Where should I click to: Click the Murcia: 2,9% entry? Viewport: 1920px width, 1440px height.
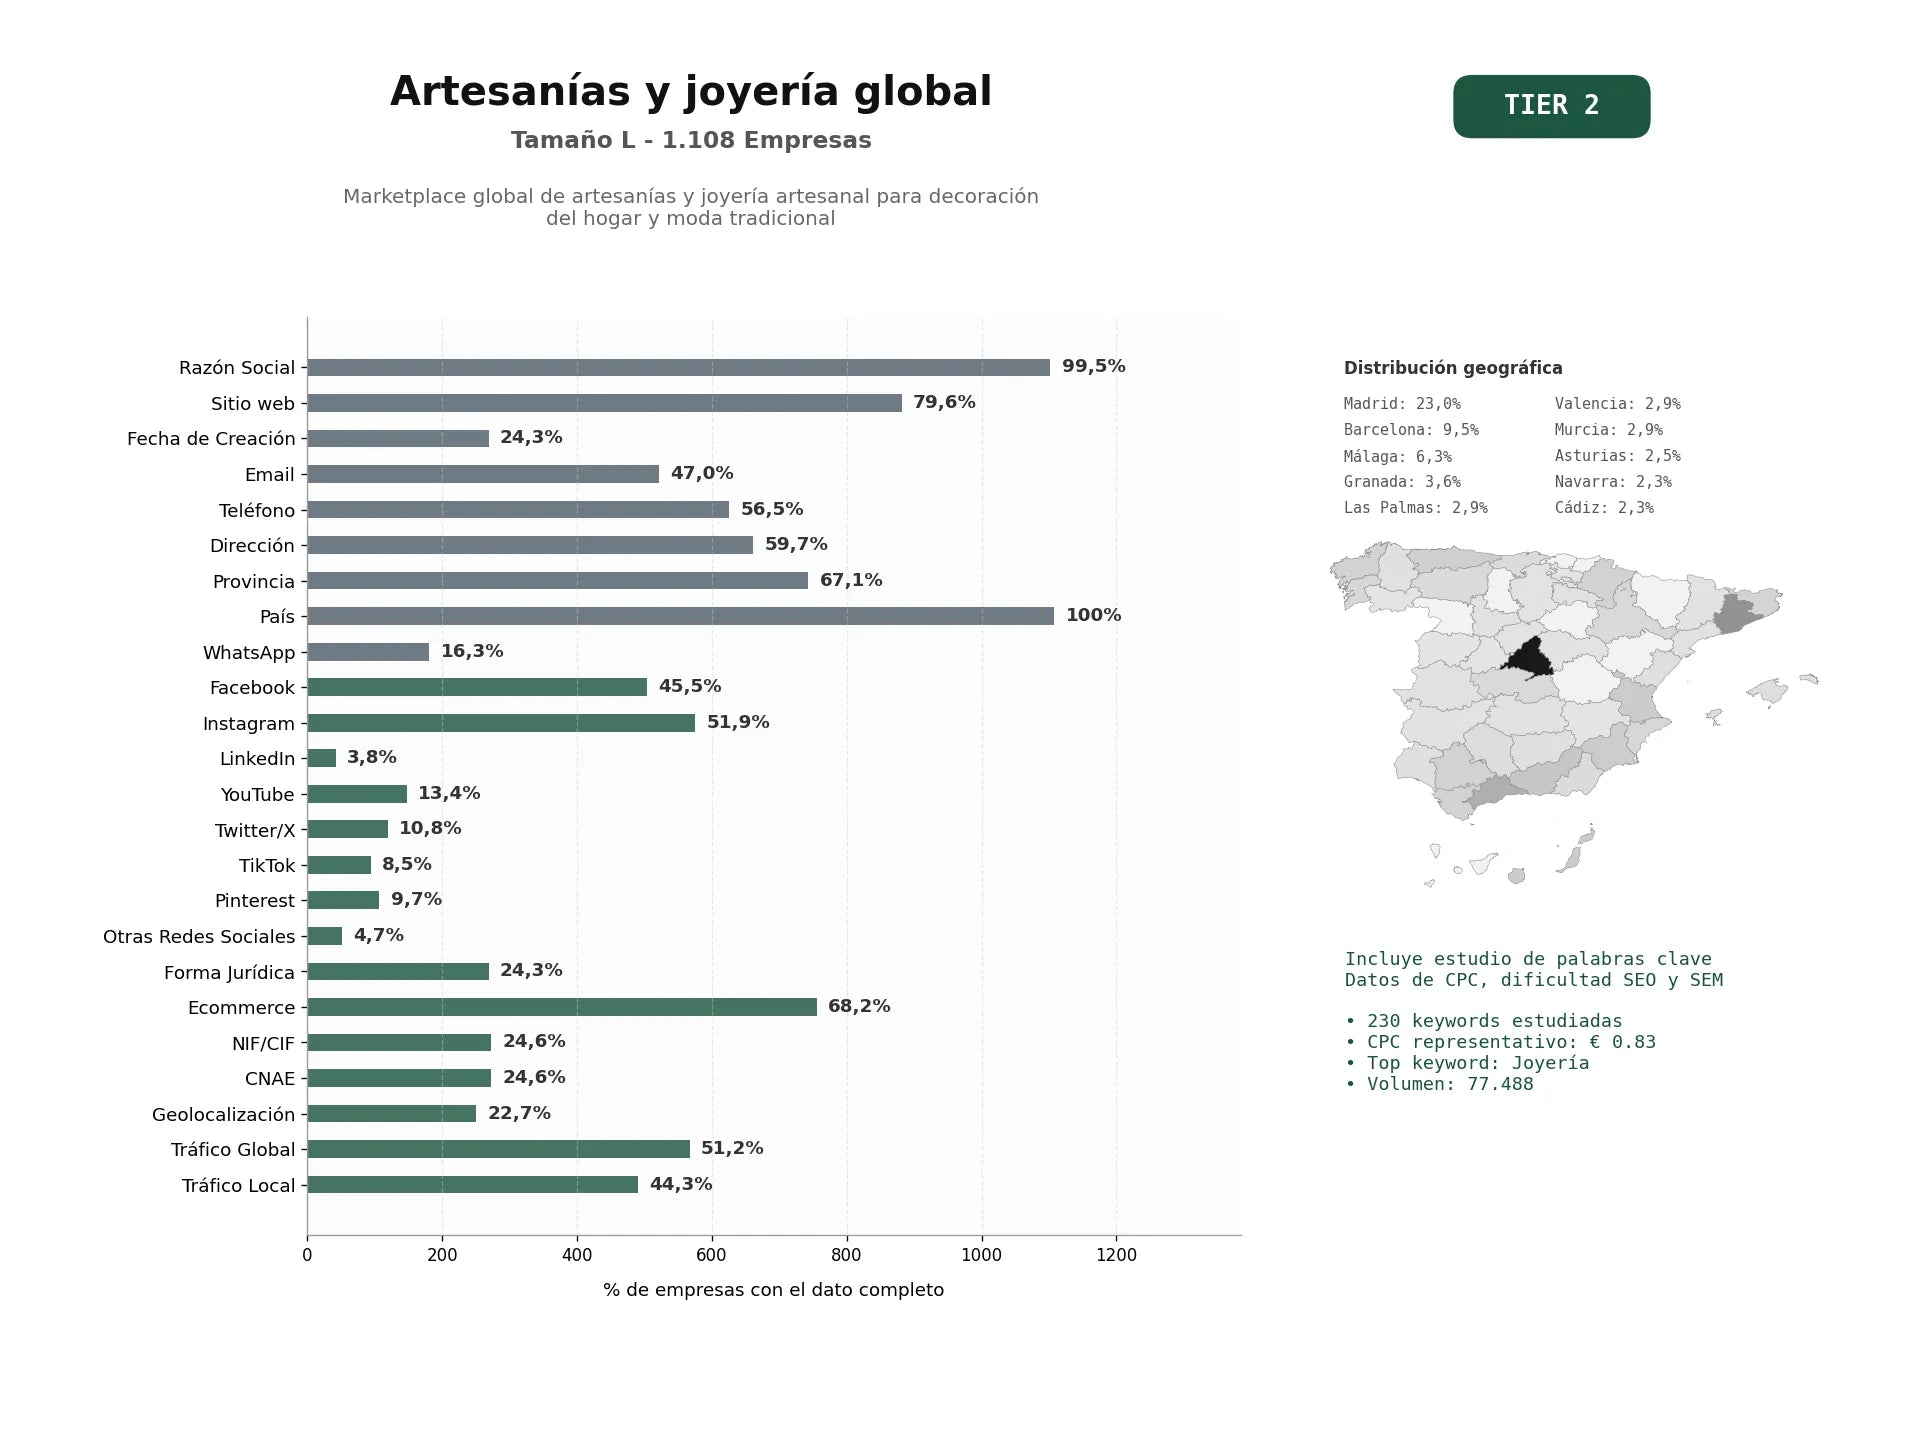pyautogui.click(x=1608, y=430)
